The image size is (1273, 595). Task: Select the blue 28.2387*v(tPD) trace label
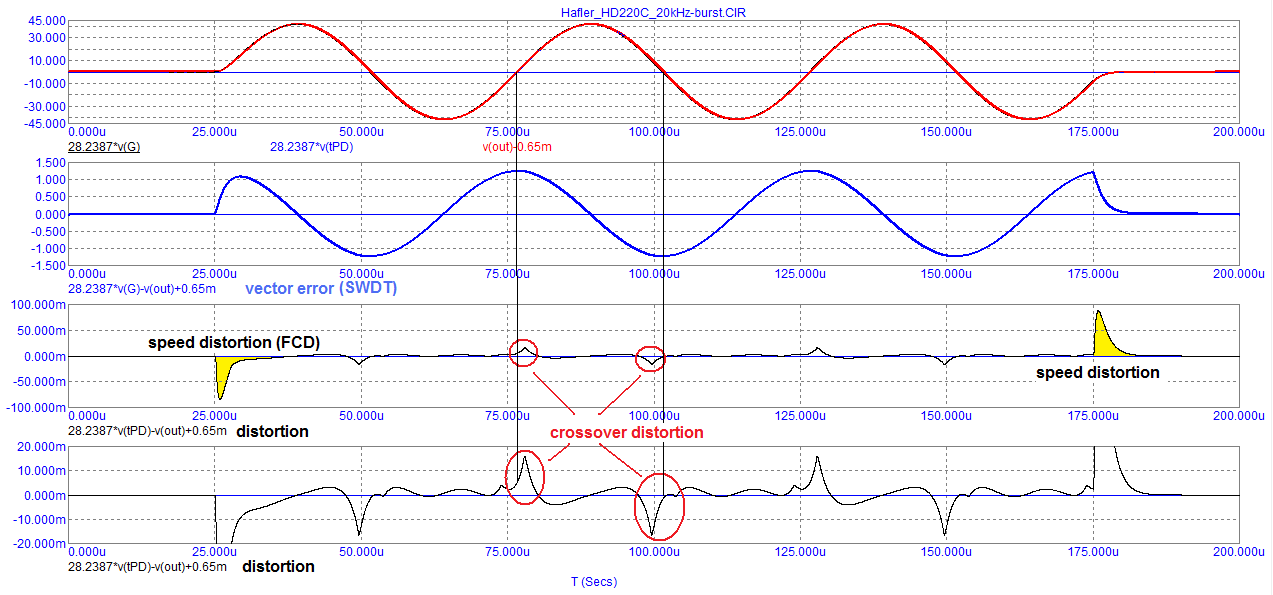pyautogui.click(x=311, y=146)
